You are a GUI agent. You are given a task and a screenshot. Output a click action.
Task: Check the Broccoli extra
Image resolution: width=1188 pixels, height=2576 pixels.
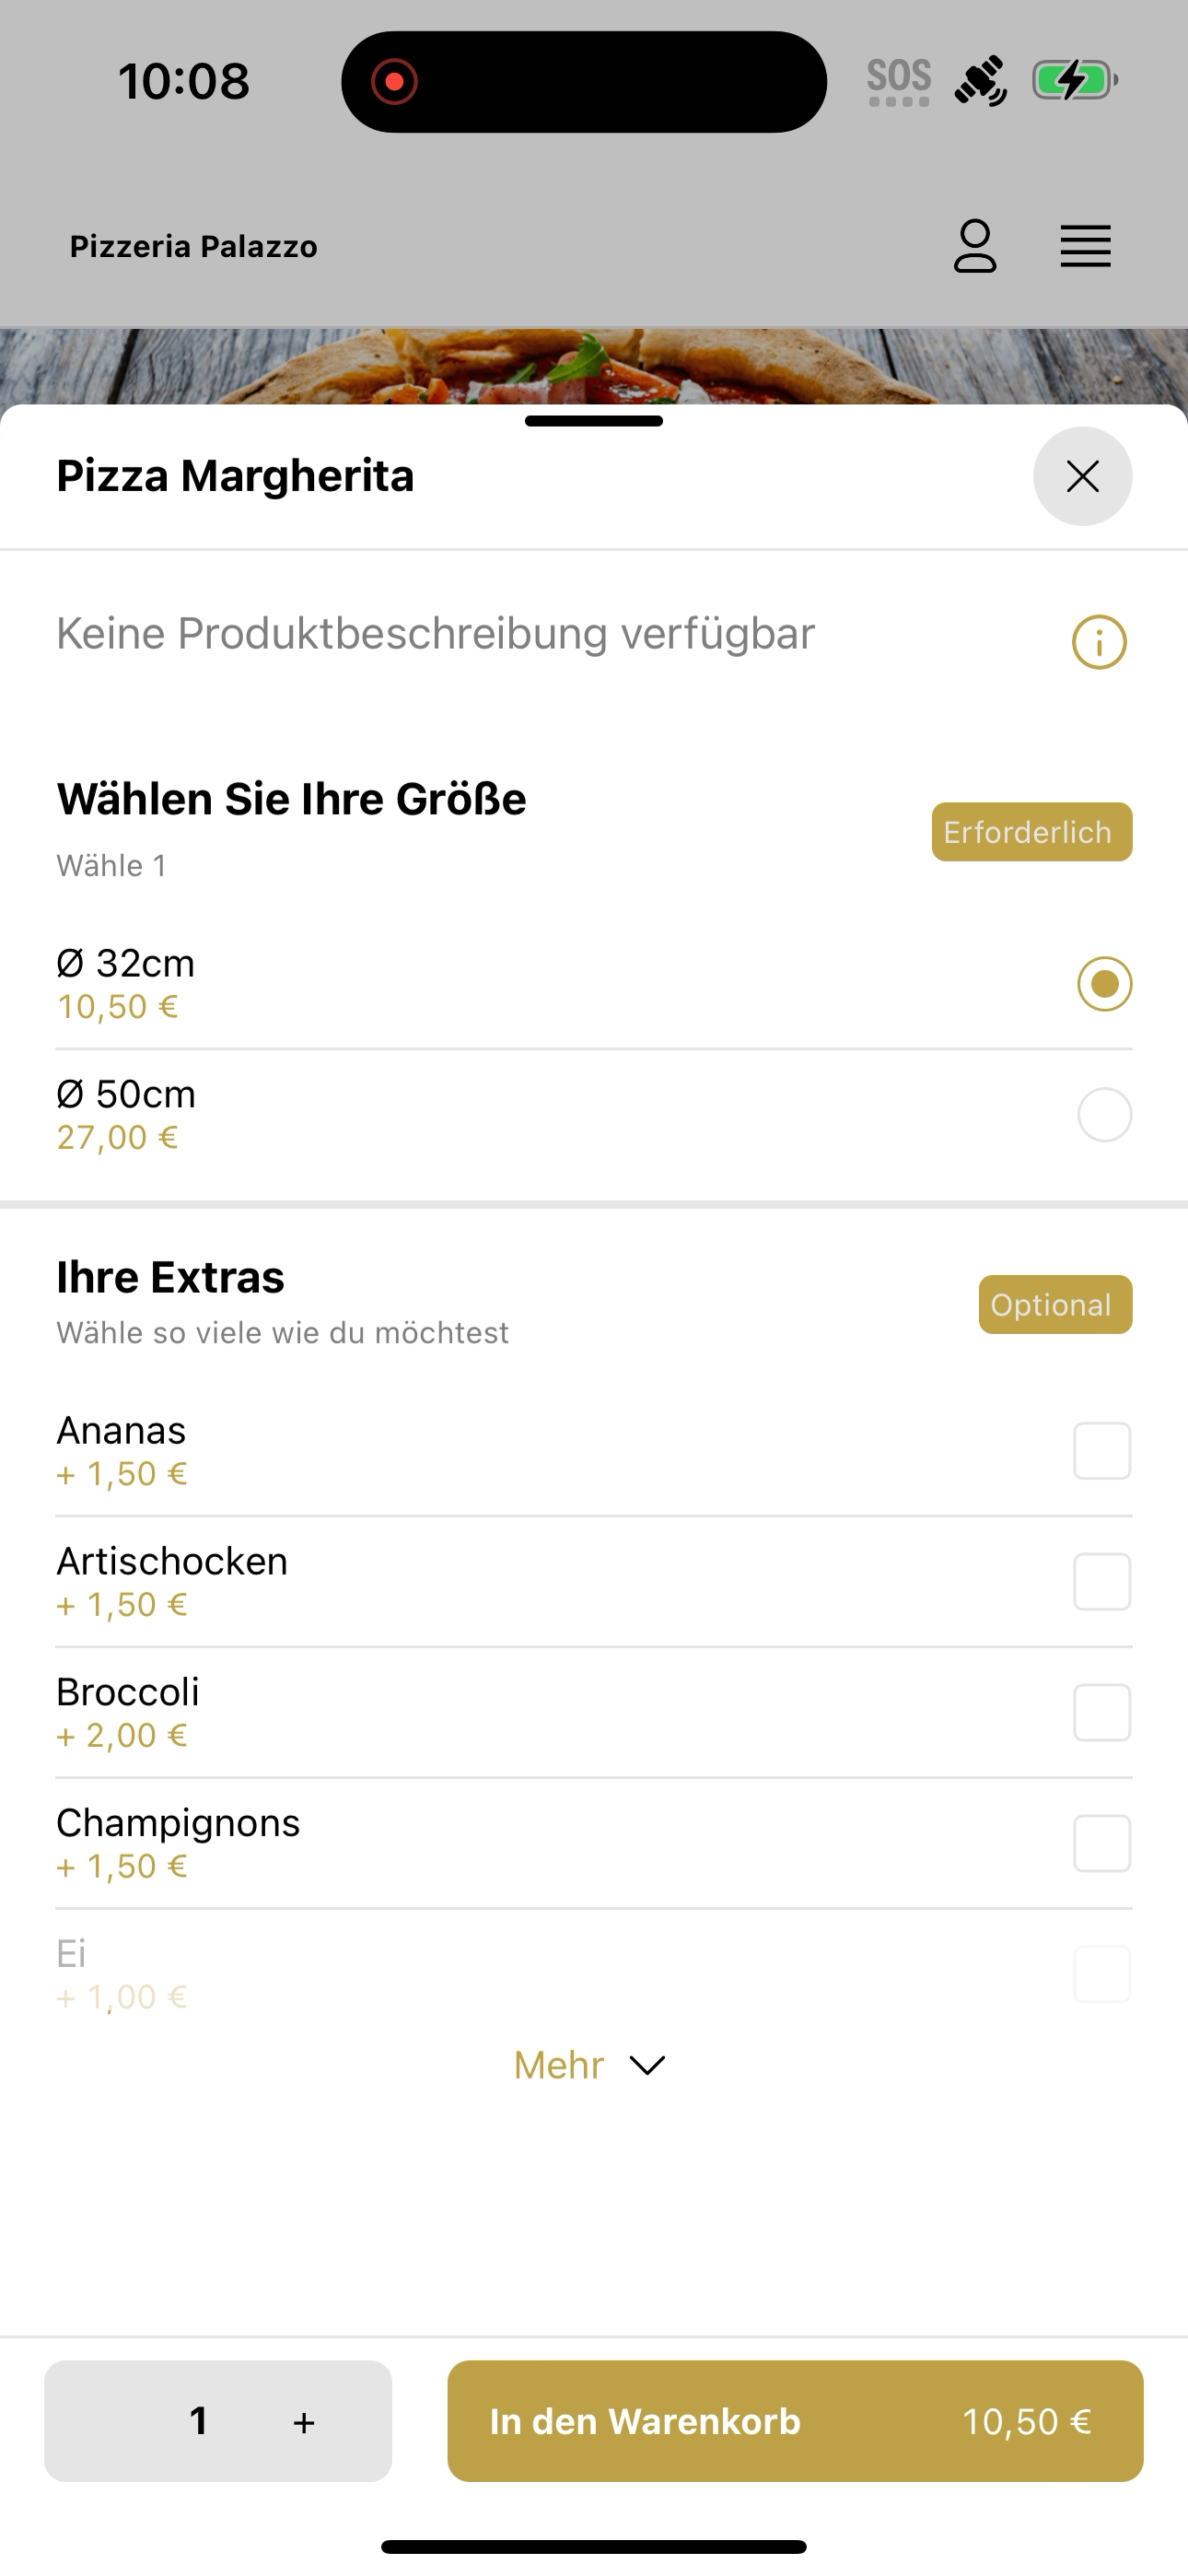tap(1102, 1713)
